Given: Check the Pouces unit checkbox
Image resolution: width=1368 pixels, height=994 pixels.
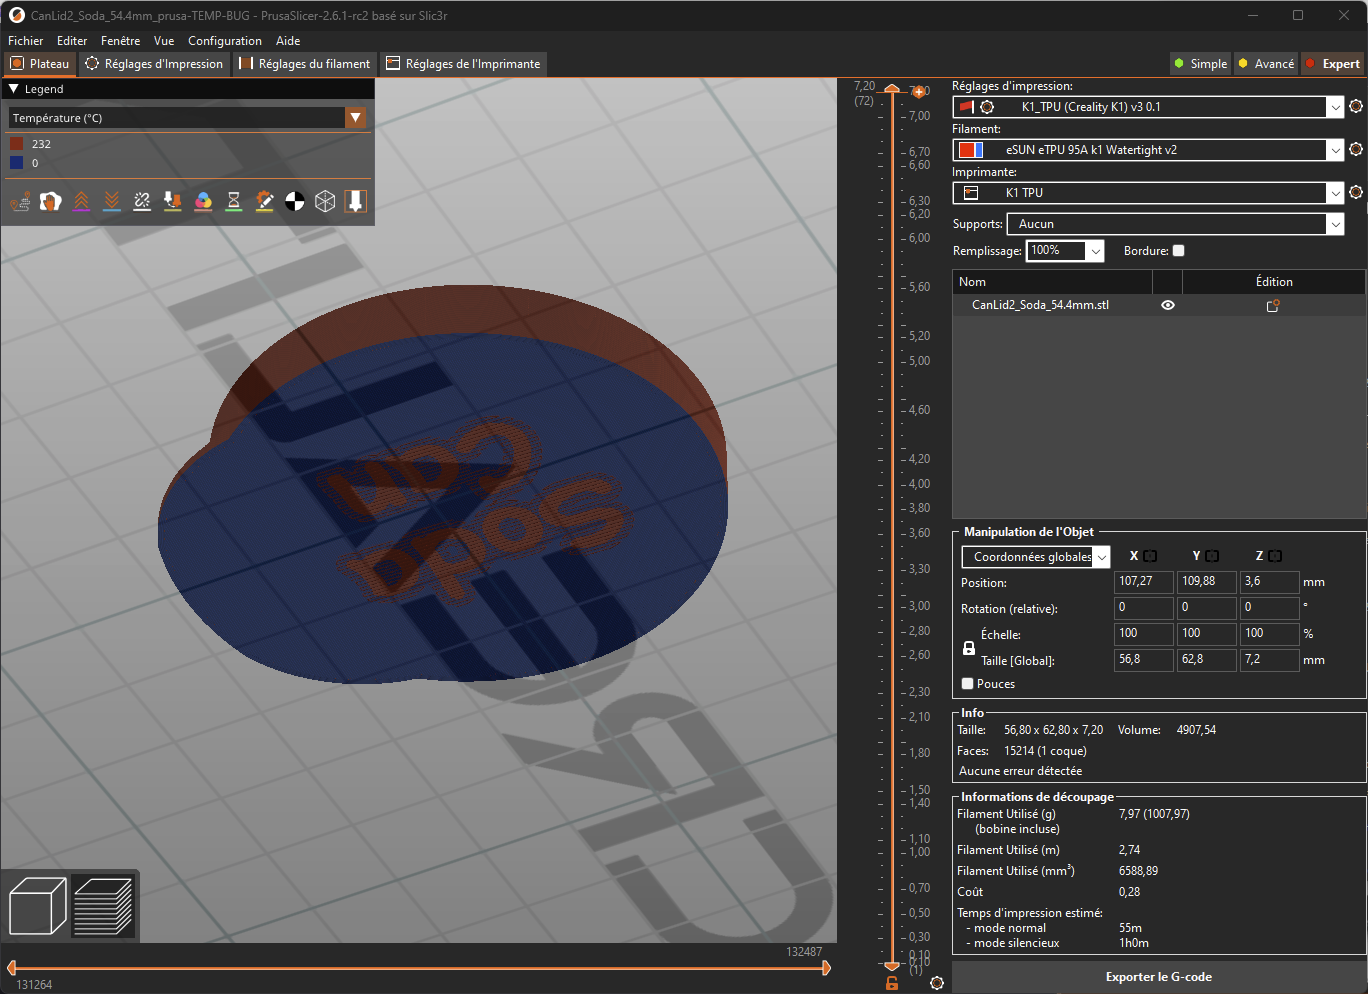Looking at the screenshot, I should (x=966, y=683).
